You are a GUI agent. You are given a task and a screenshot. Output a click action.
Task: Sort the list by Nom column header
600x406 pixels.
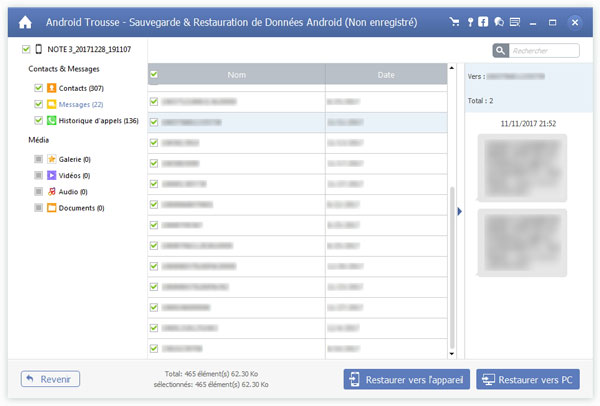[x=236, y=74]
